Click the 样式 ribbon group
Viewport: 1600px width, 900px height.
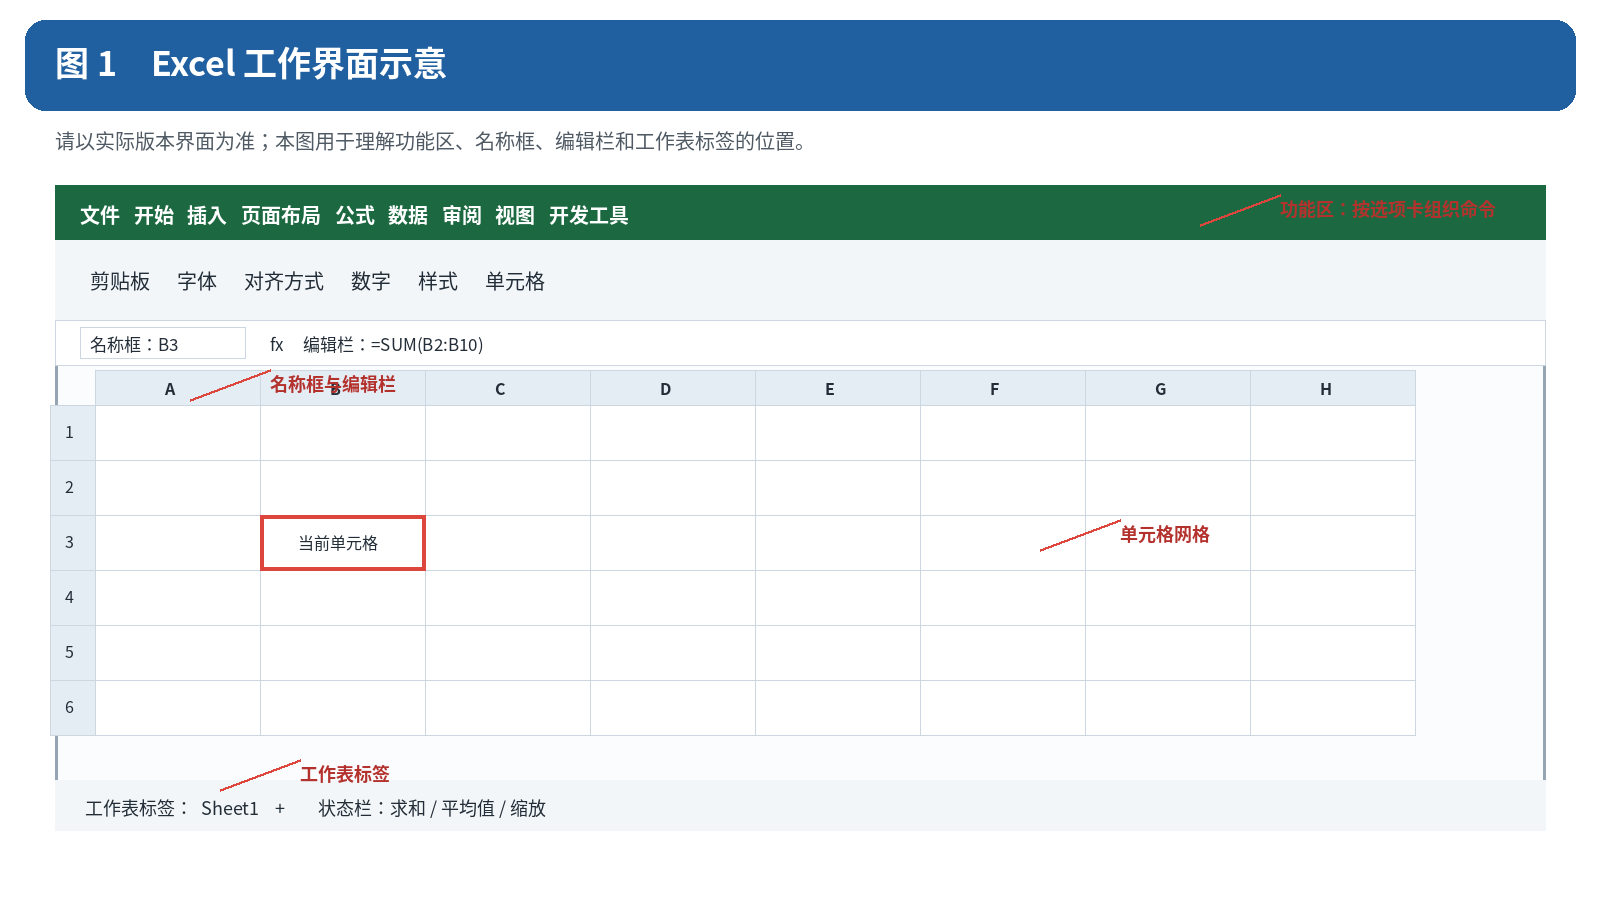(438, 282)
